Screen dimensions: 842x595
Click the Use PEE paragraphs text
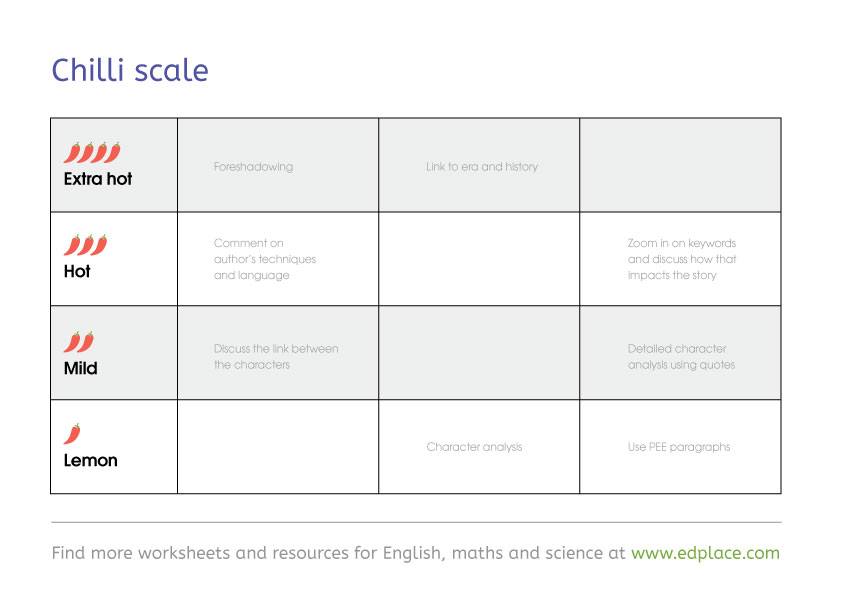click(x=679, y=447)
